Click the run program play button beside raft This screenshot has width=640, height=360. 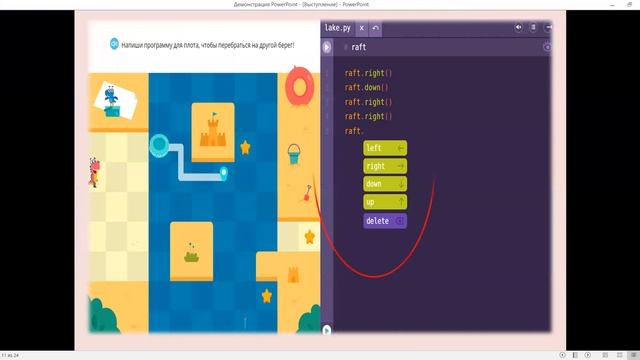pos(327,47)
